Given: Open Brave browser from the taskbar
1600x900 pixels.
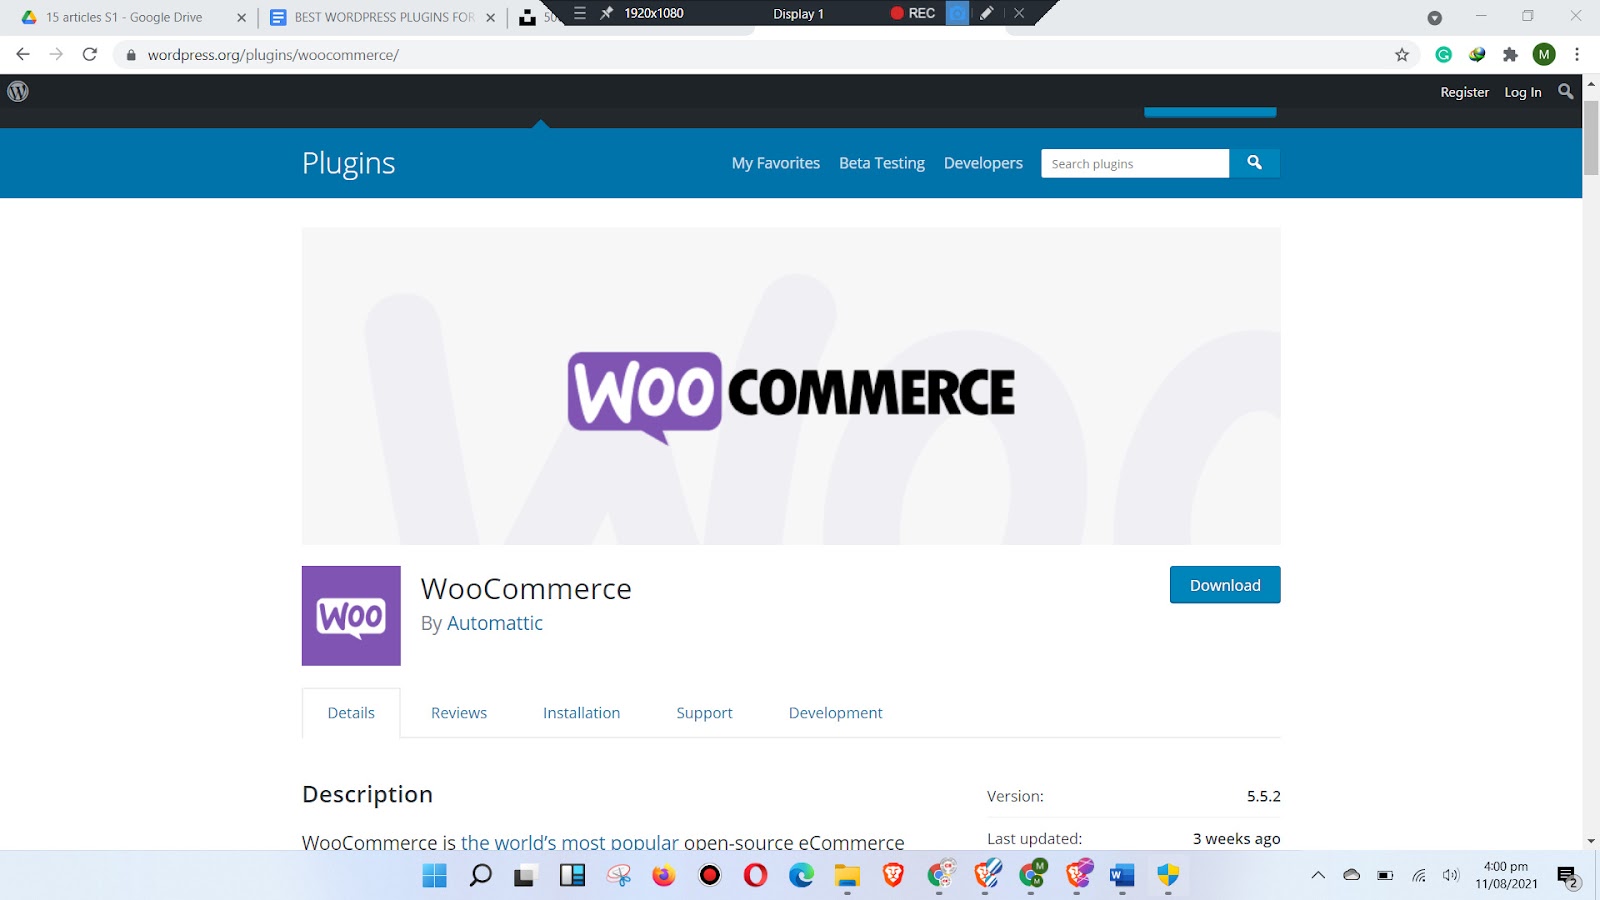Looking at the screenshot, I should pos(893,876).
